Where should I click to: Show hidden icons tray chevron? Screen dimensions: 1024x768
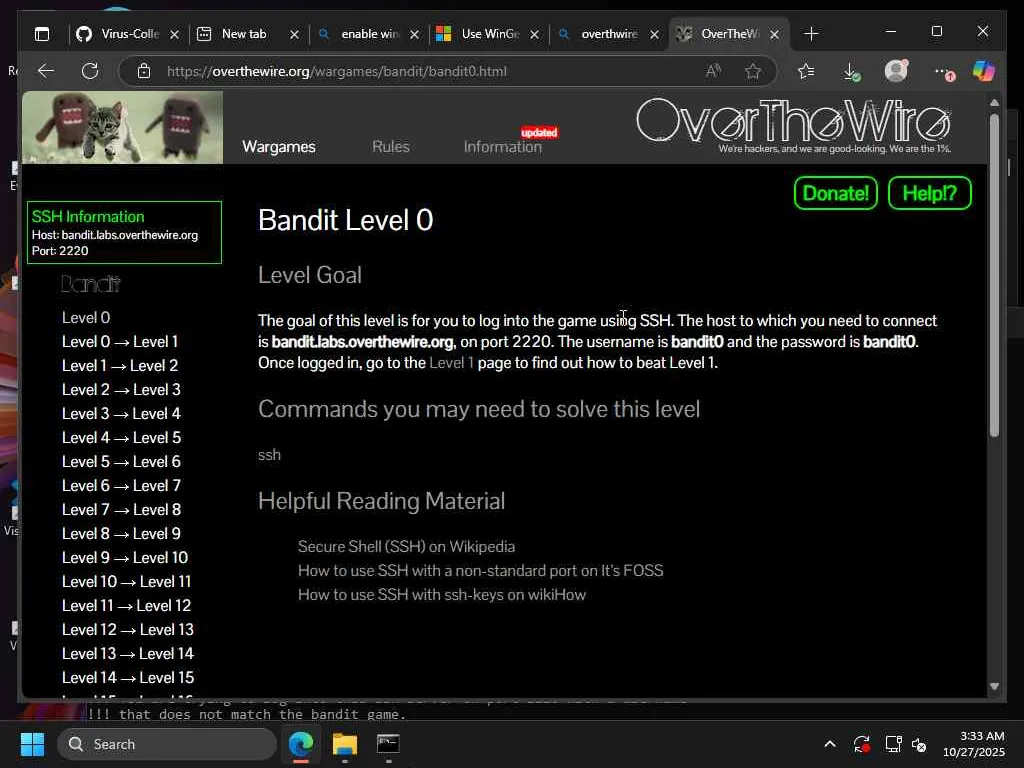click(829, 744)
